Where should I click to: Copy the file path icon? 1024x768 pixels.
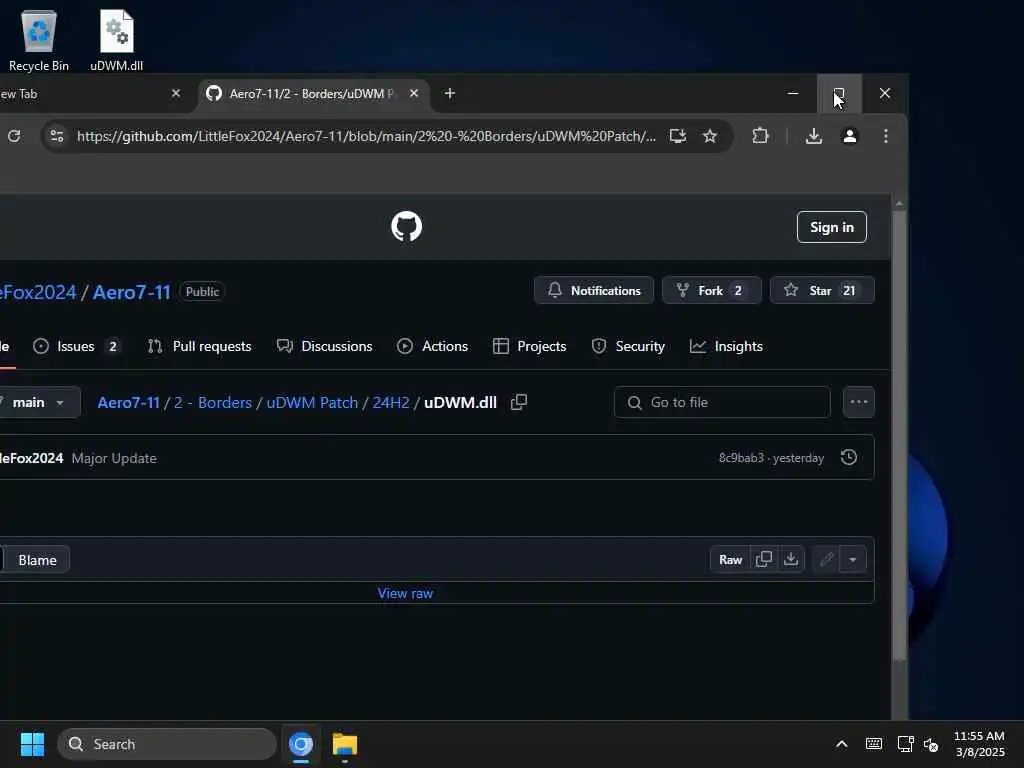pos(519,402)
